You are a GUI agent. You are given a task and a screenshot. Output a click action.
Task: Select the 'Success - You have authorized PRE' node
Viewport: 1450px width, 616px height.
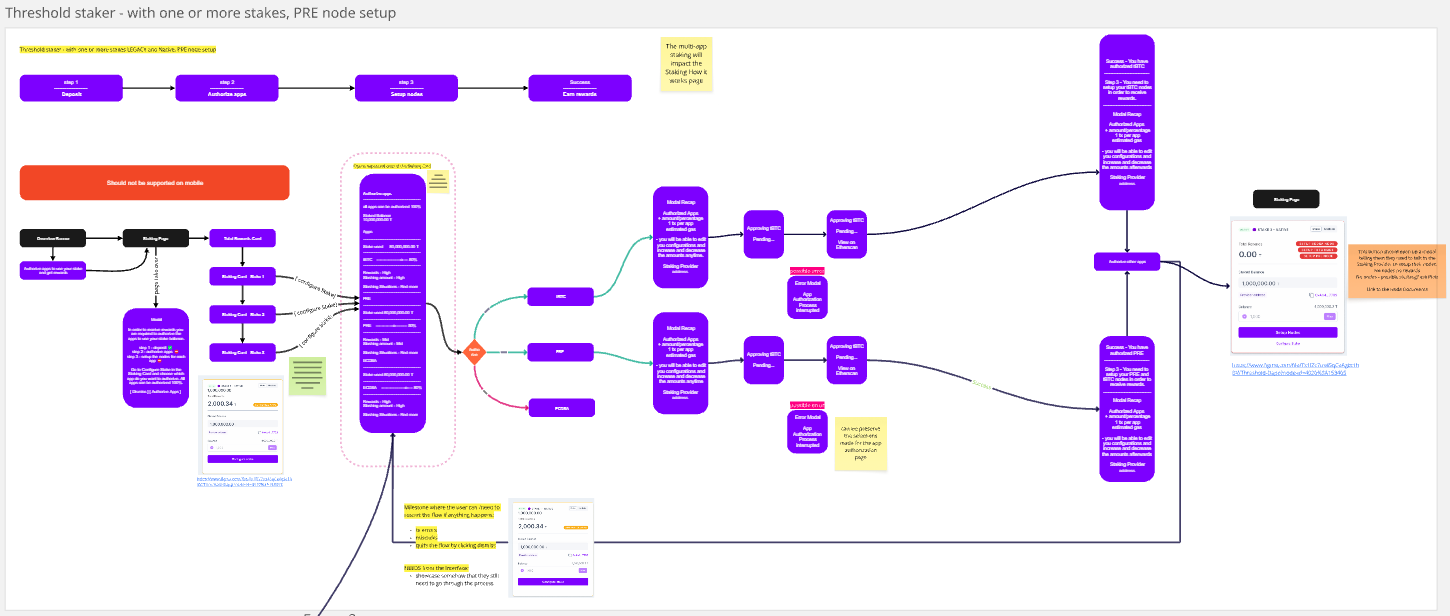point(1127,410)
